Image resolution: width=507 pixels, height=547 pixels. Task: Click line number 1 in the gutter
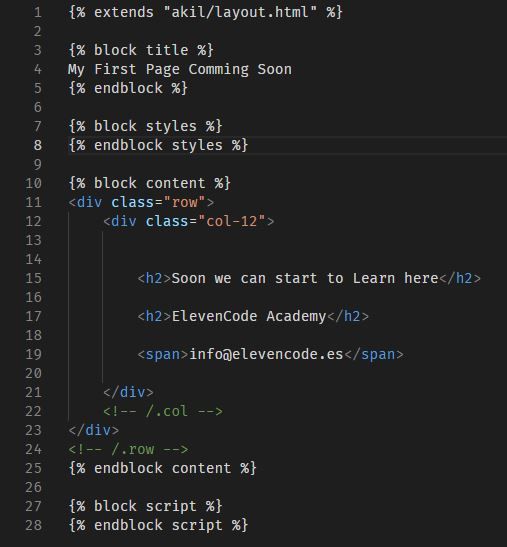(x=38, y=12)
